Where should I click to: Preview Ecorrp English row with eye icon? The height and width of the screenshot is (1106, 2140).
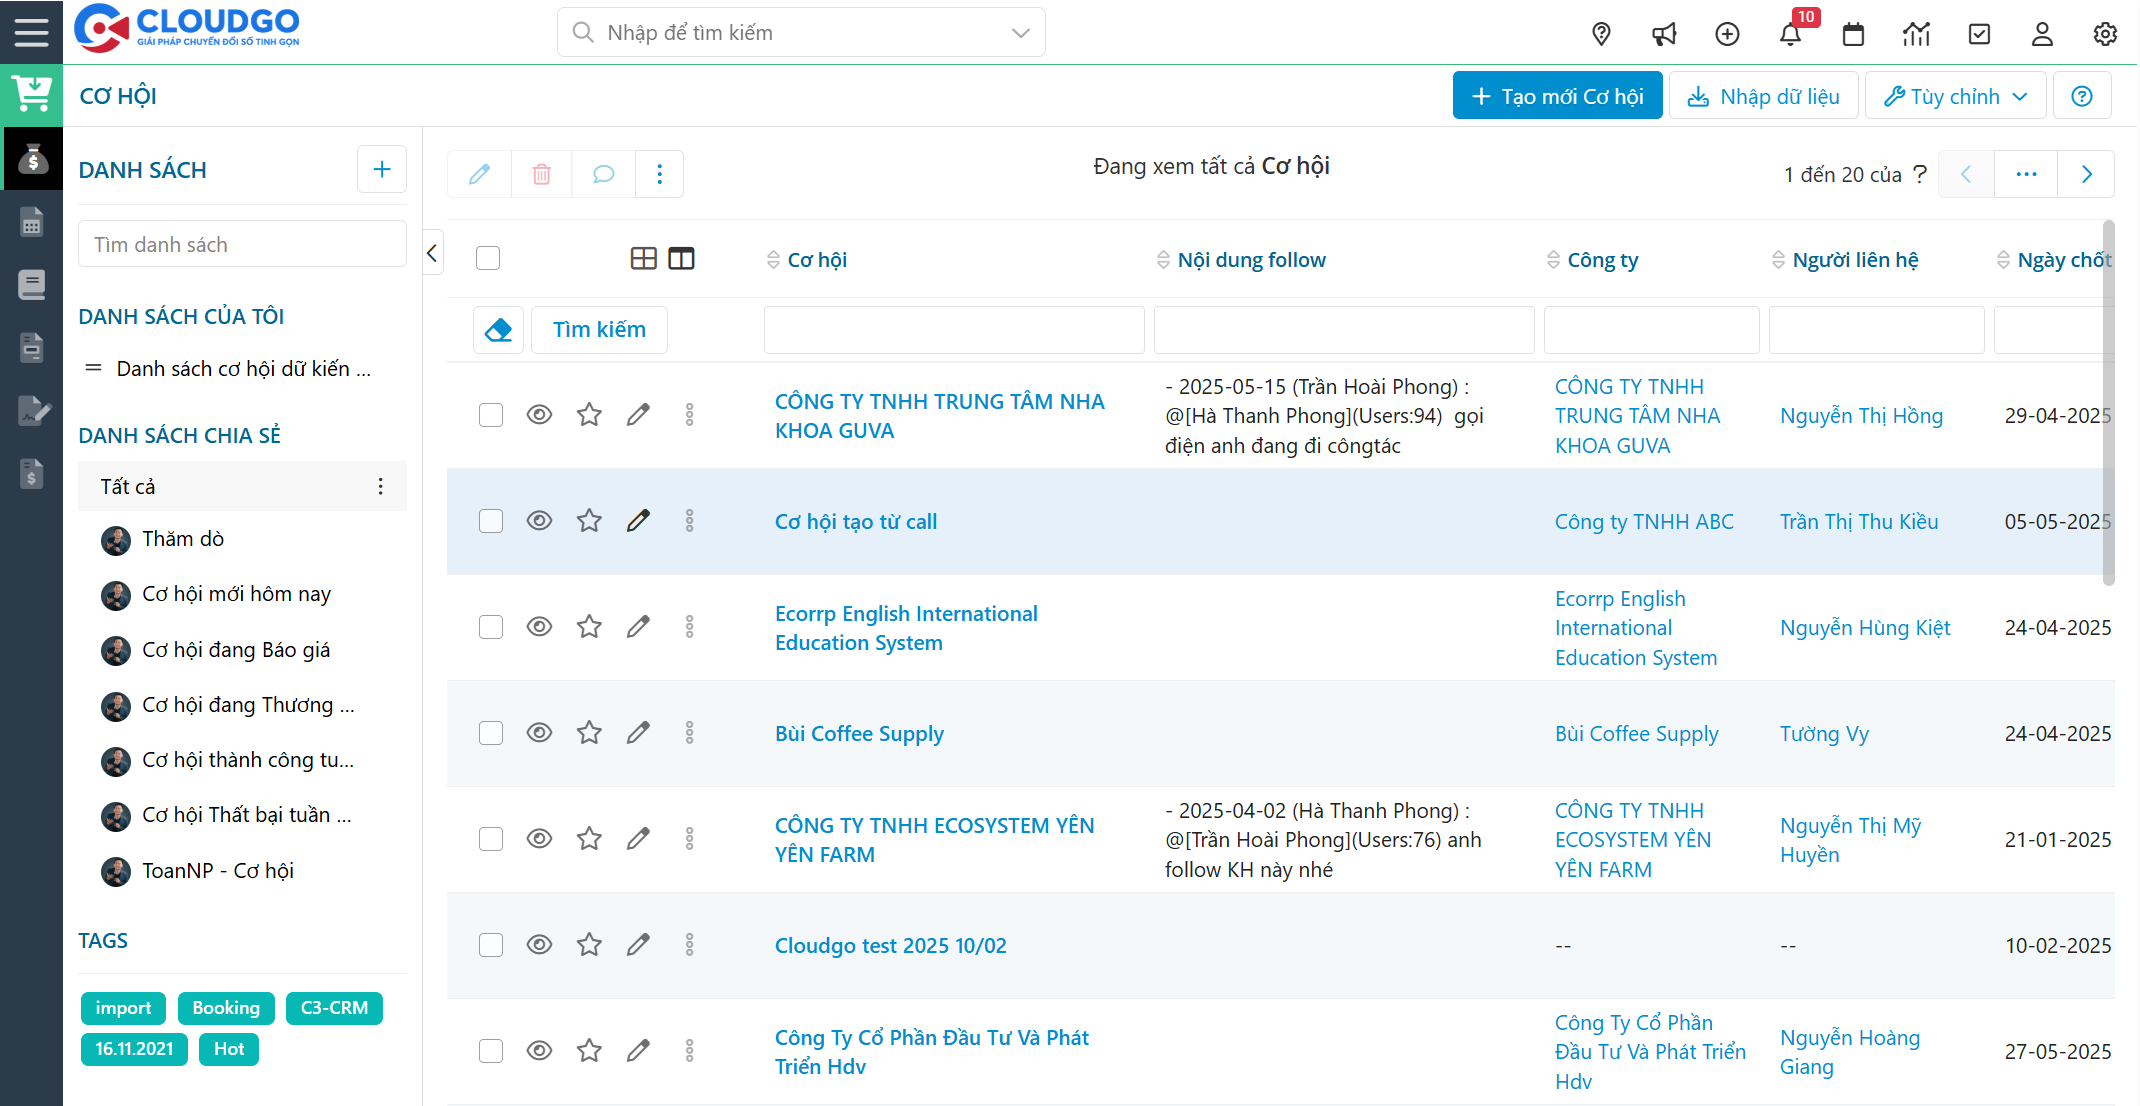[x=539, y=627]
